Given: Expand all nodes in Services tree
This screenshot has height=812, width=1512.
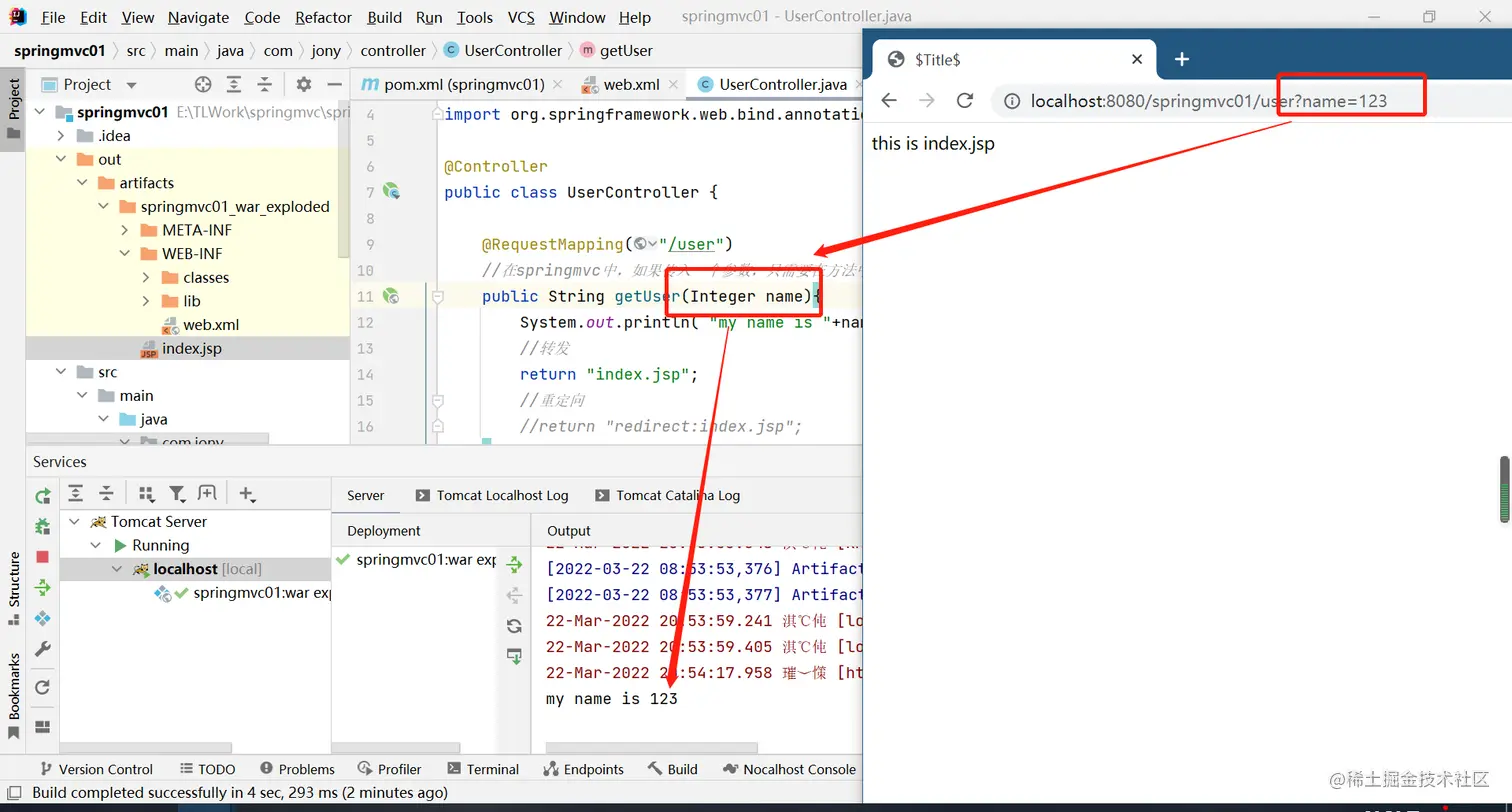Looking at the screenshot, I should (76, 494).
